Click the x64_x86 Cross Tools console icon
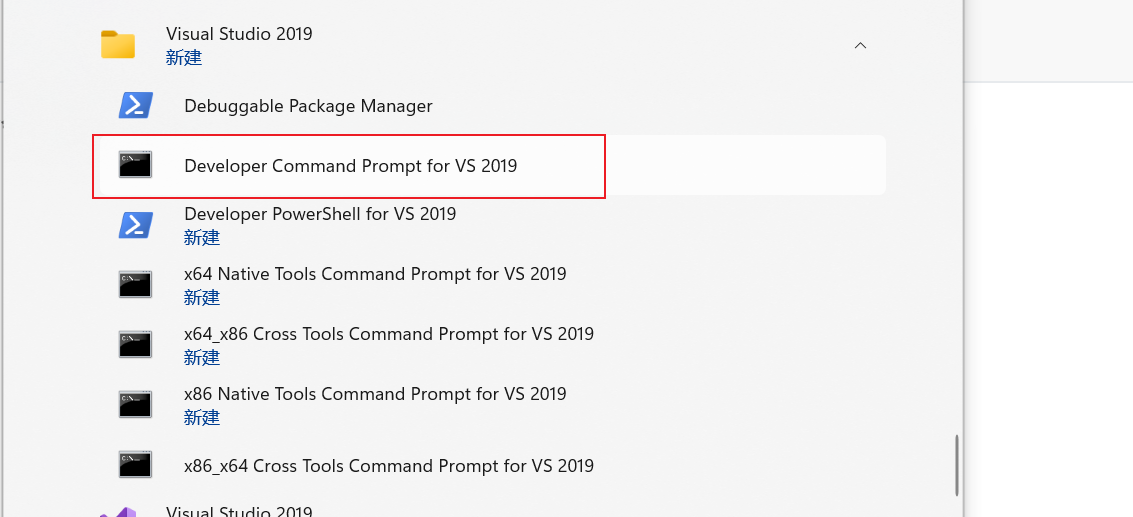The height and width of the screenshot is (517, 1133). pos(135,345)
